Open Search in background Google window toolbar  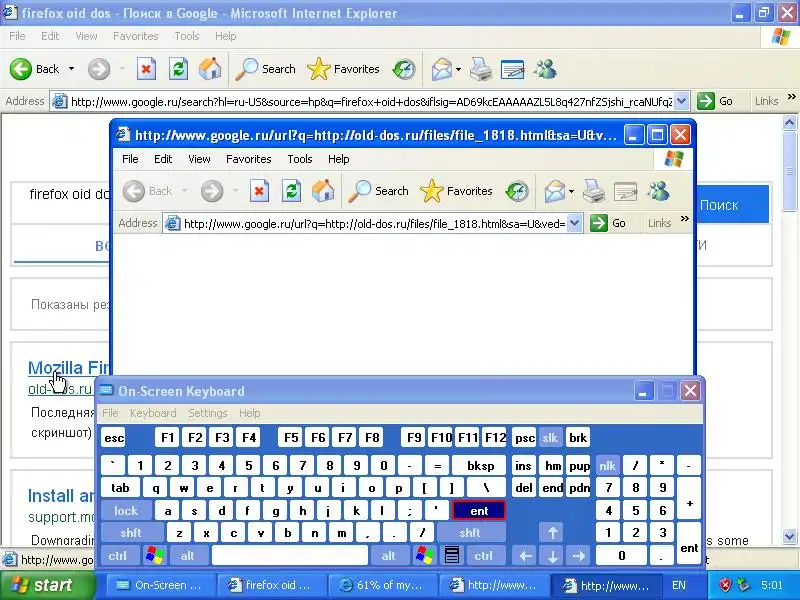tap(265, 69)
